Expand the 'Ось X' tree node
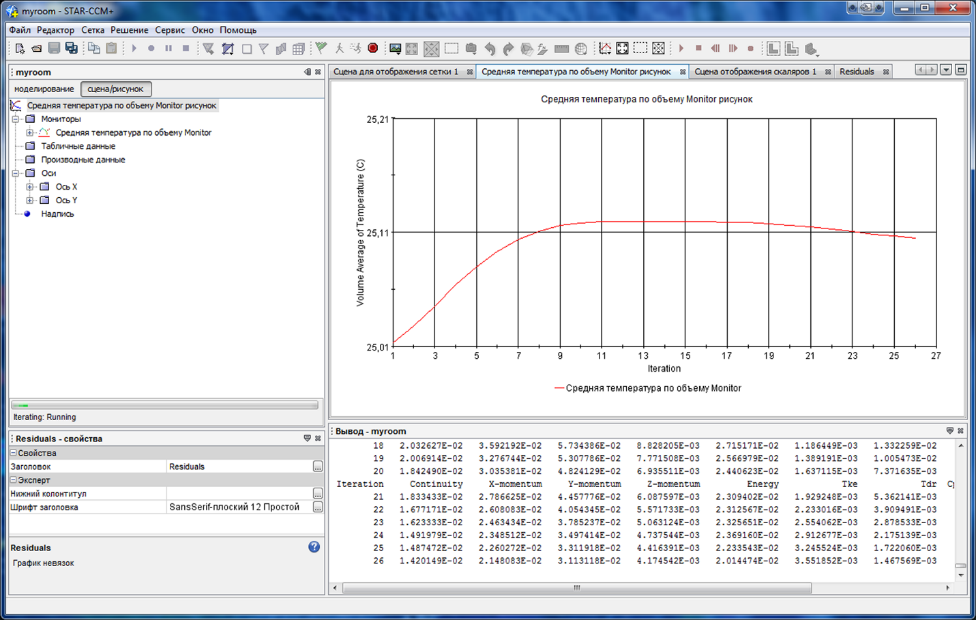The image size is (976, 620). (30, 187)
